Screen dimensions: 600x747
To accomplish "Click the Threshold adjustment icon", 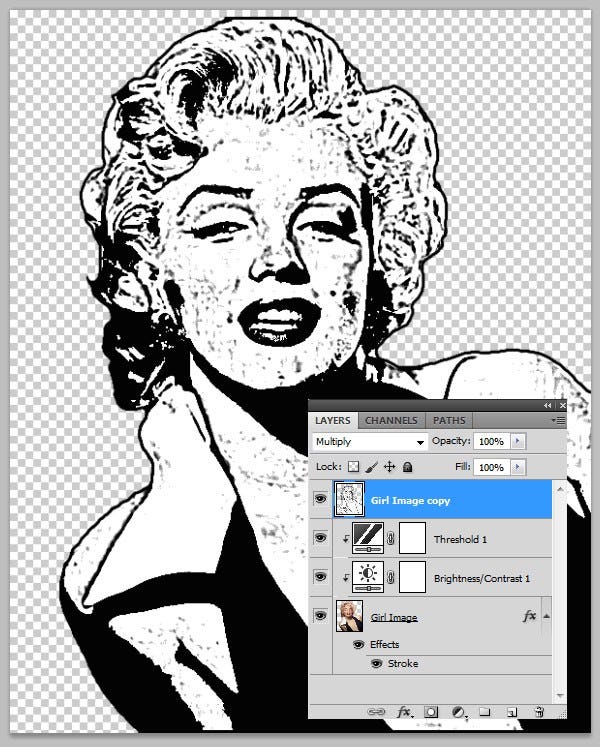I will 368,538.
